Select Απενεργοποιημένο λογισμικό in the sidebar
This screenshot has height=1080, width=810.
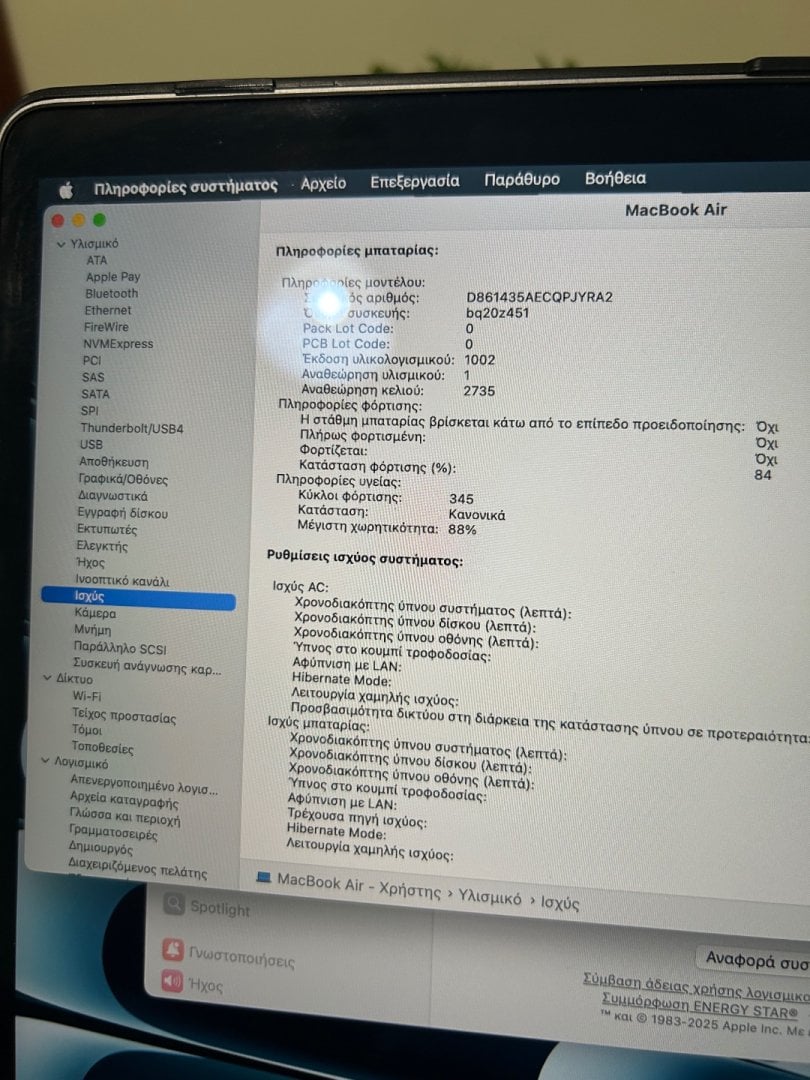coord(144,785)
